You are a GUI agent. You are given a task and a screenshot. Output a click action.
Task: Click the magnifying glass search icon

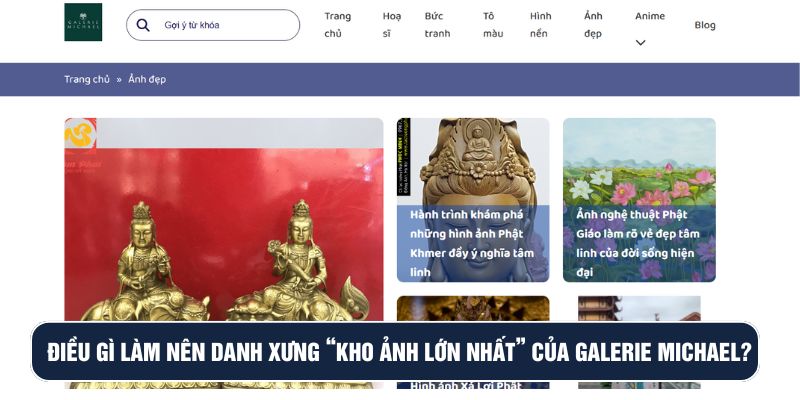pos(143,25)
